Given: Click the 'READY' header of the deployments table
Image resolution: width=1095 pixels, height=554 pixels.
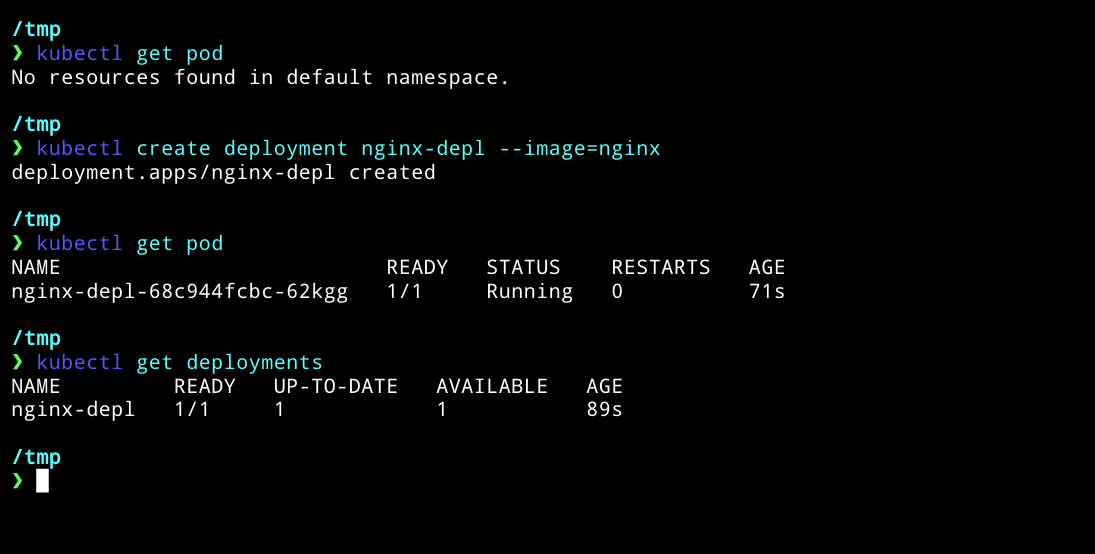Looking at the screenshot, I should pos(205,386).
